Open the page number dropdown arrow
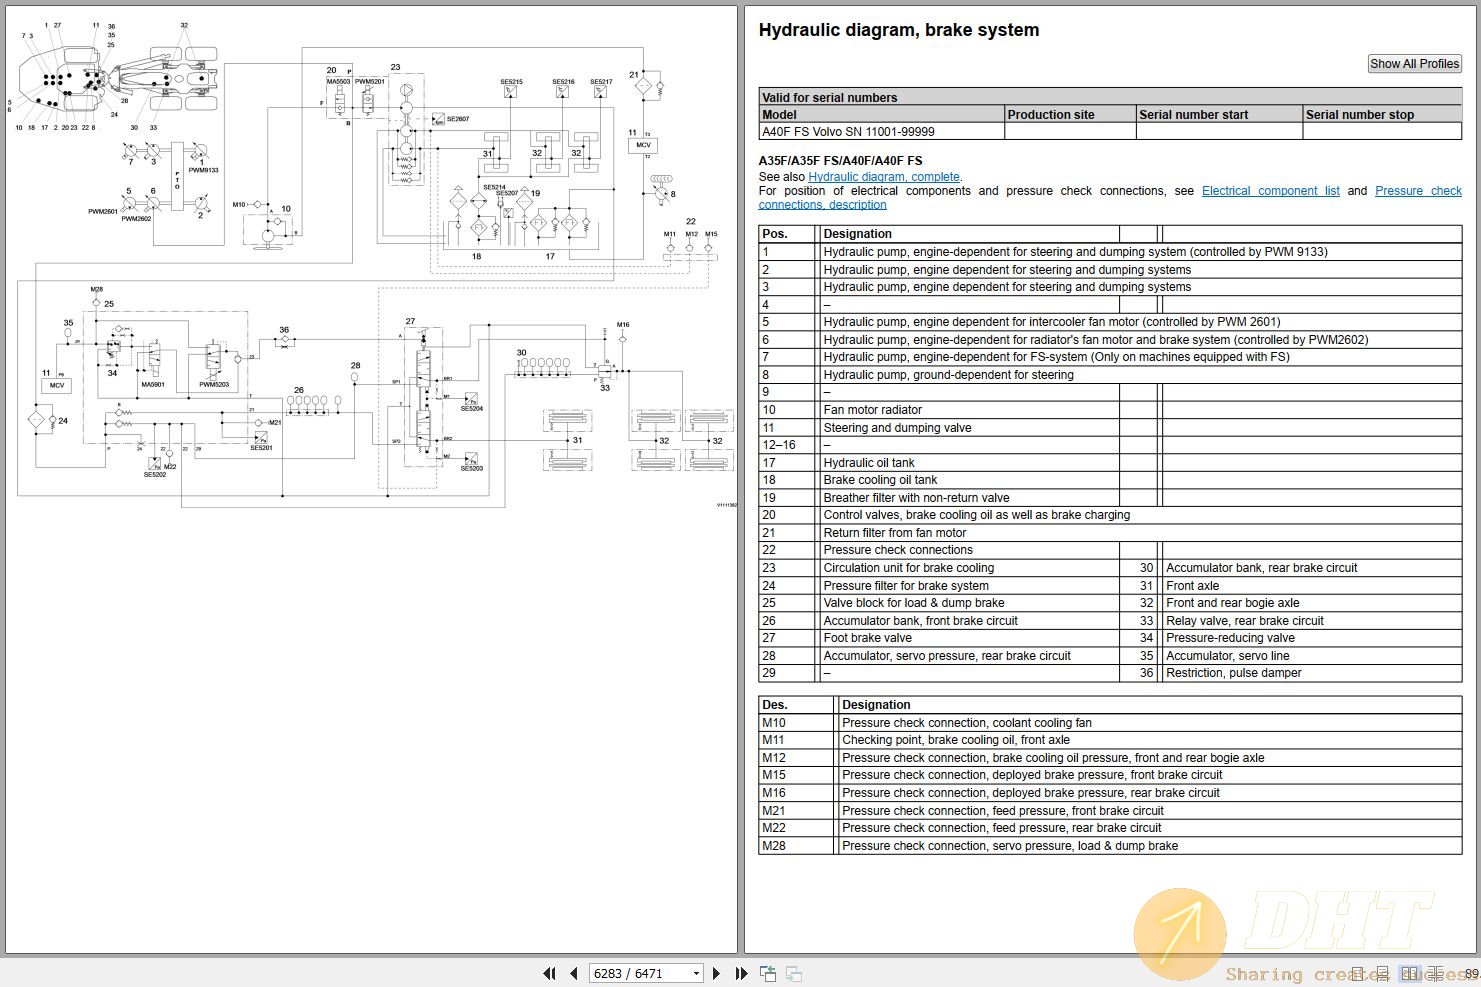The height and width of the screenshot is (987, 1481). click(x=696, y=973)
